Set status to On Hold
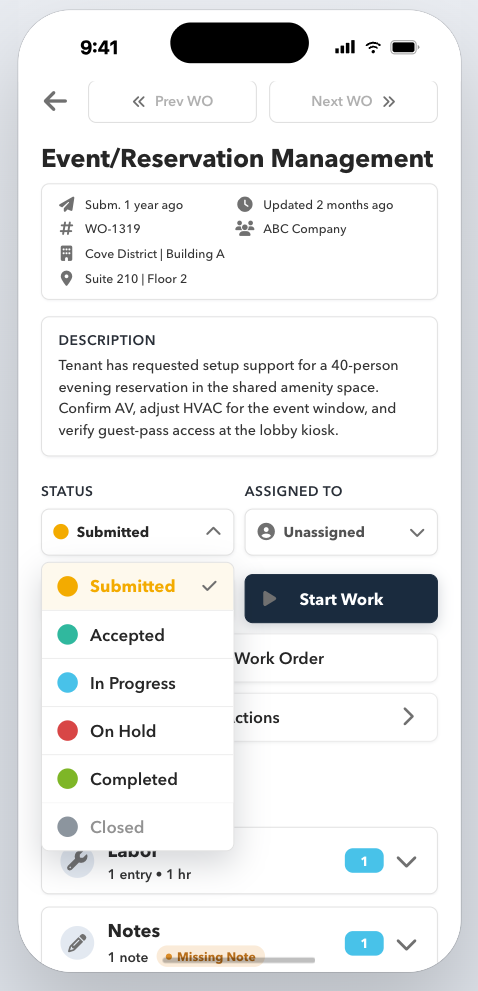 point(138,731)
